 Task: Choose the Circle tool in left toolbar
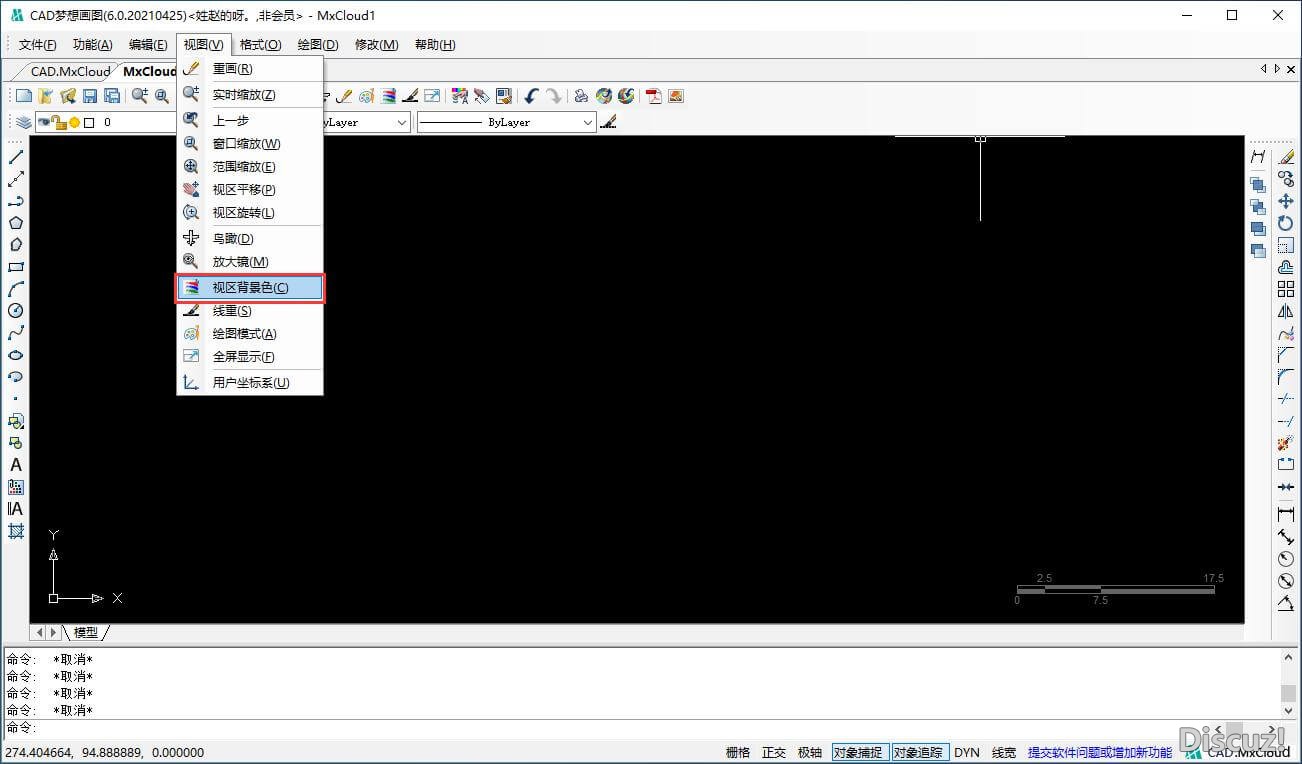(x=16, y=311)
